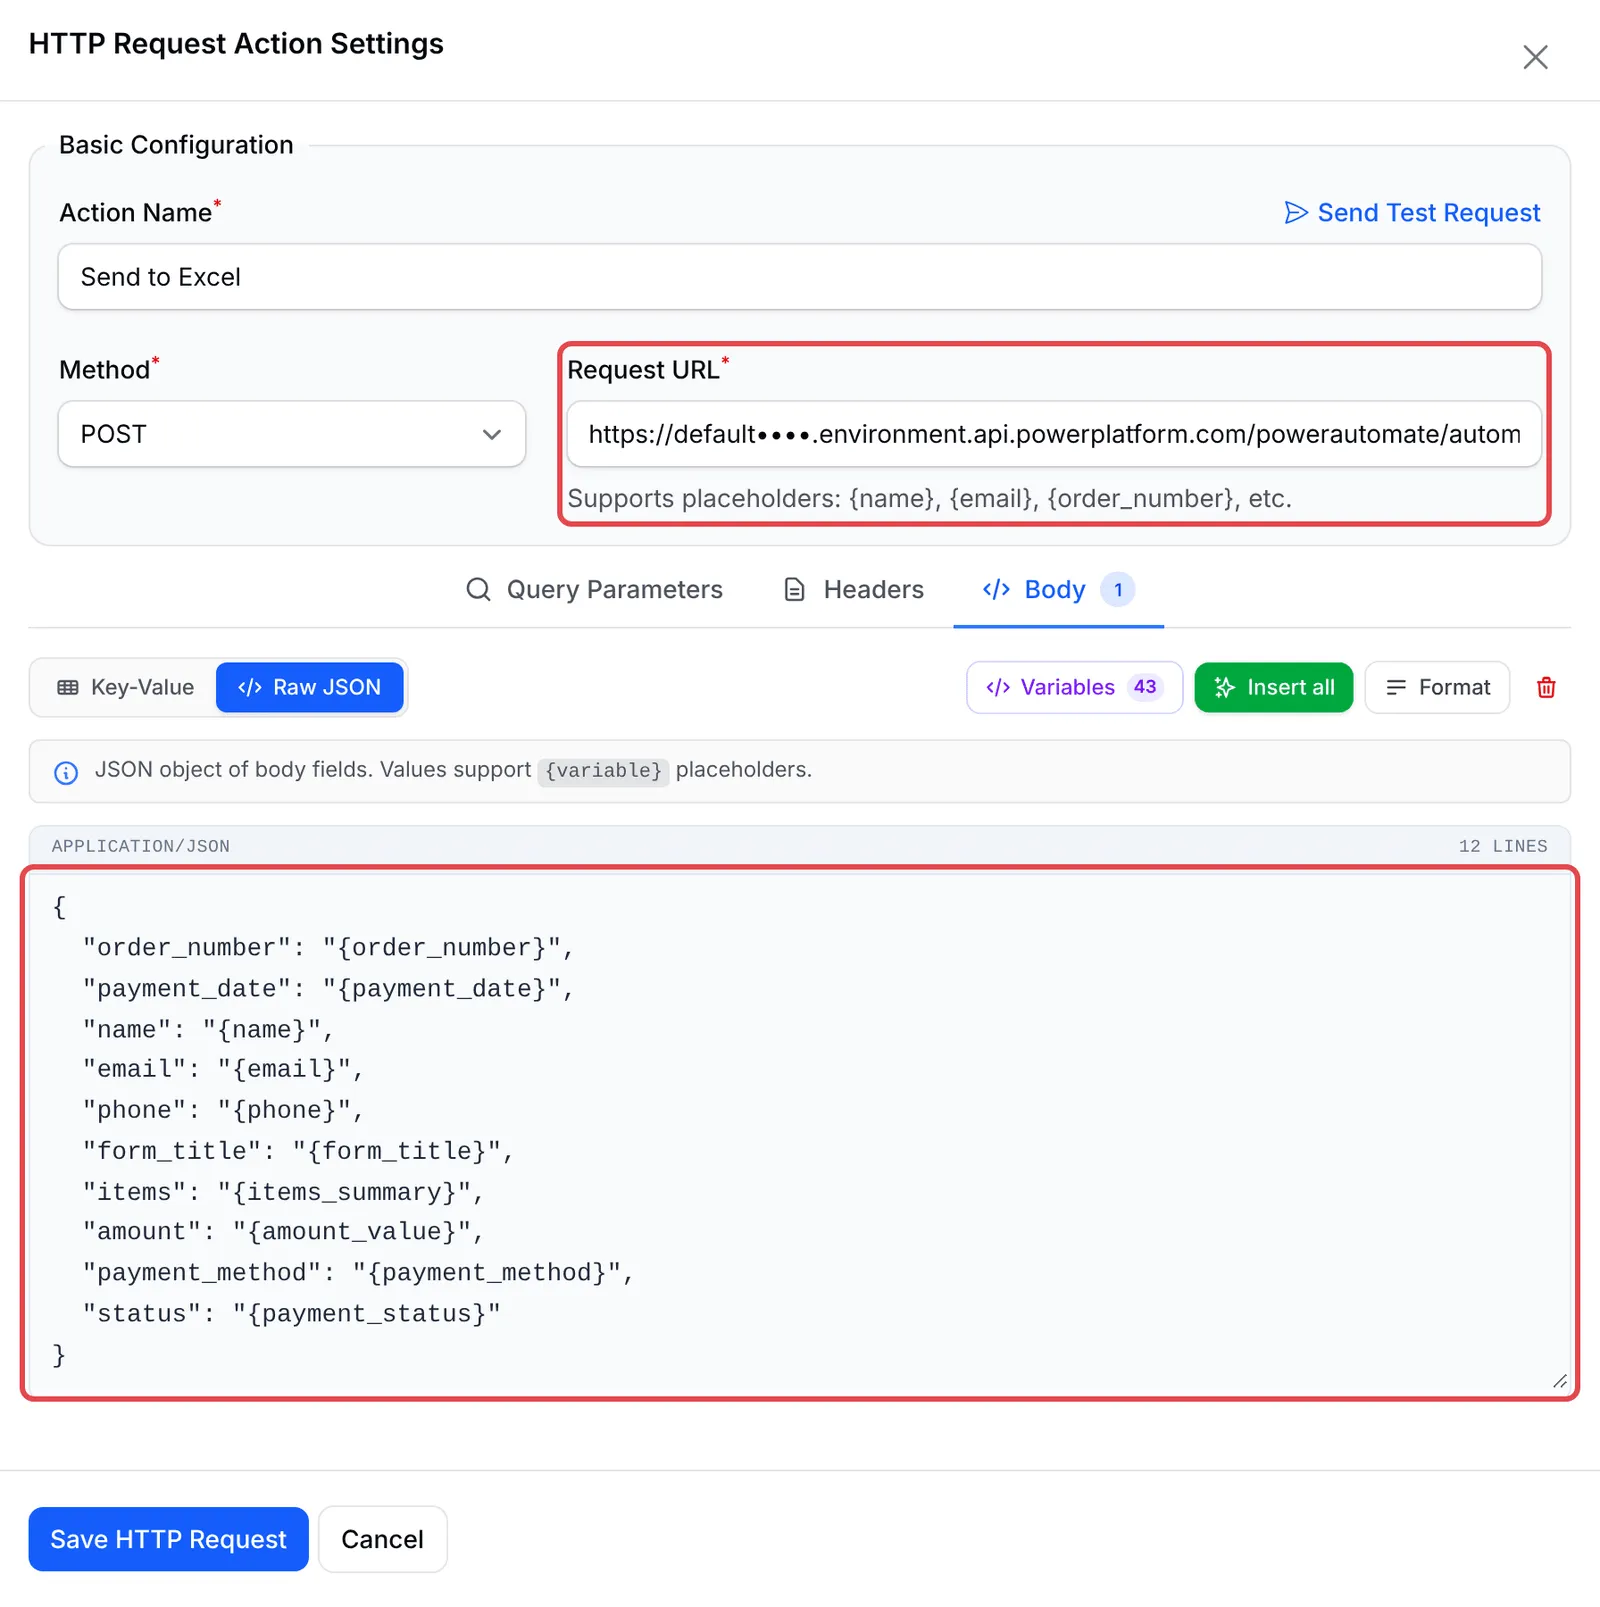Cancel the HTTP request settings
1600x1607 pixels.
[382, 1539]
